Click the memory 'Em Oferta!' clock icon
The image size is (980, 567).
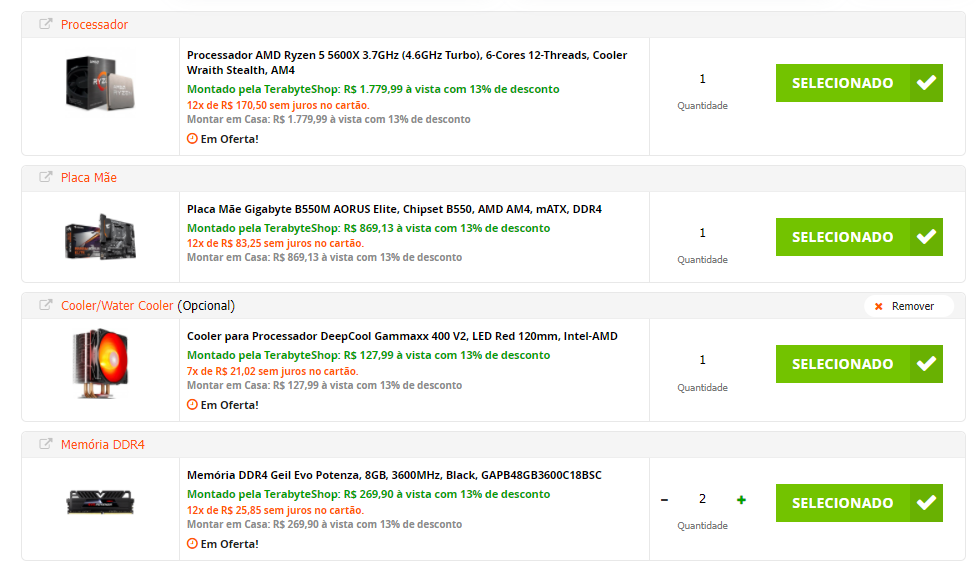192,543
